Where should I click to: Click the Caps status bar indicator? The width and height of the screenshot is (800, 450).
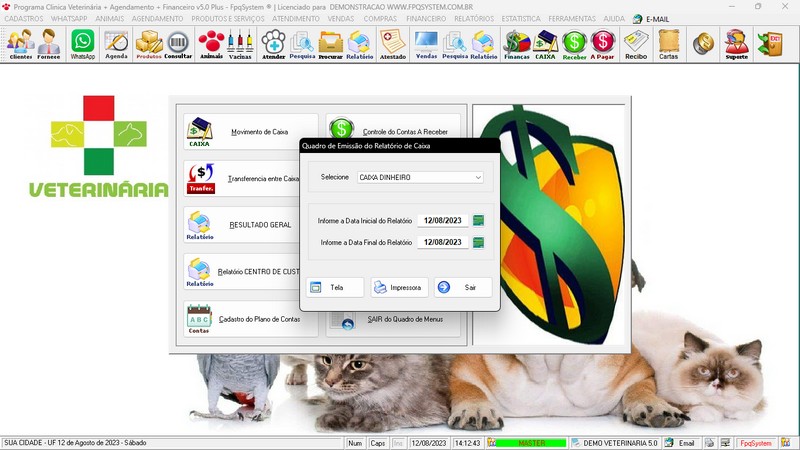click(378, 443)
